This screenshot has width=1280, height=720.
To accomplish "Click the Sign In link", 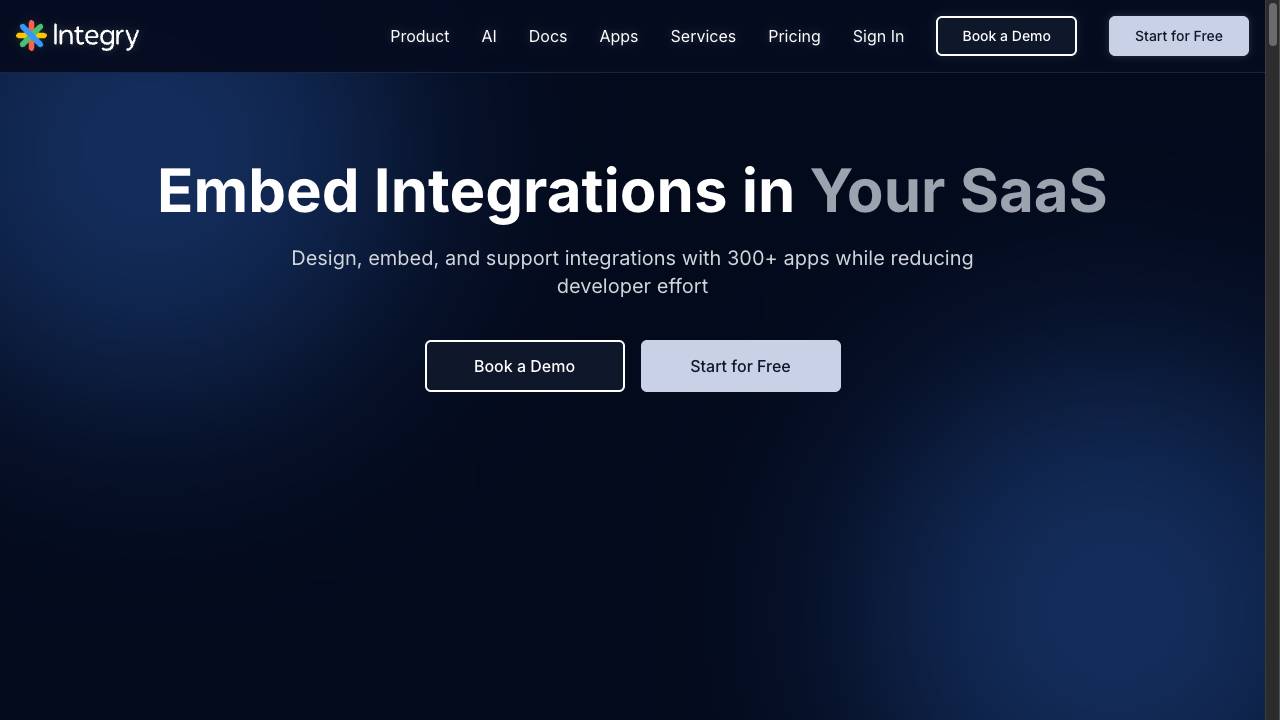I will [x=878, y=36].
